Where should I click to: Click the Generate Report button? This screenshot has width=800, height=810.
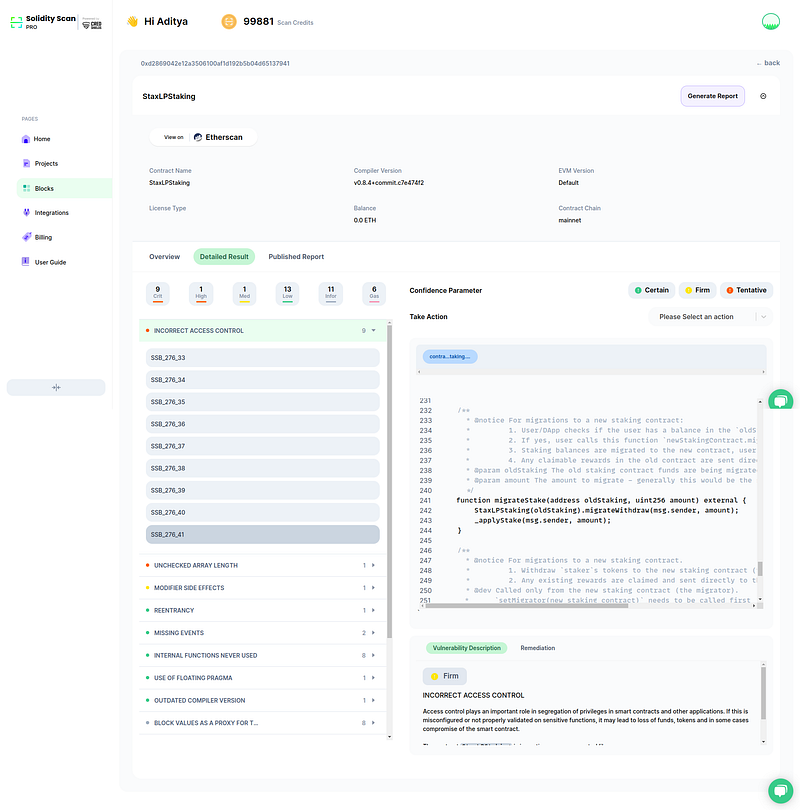[713, 96]
